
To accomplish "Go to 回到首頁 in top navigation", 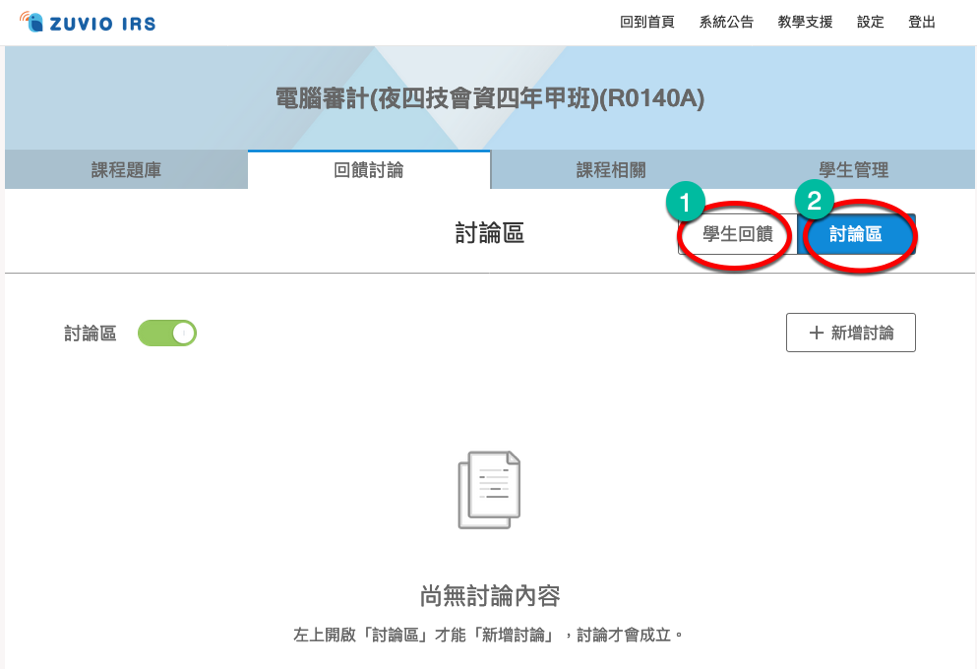I will coord(647,22).
